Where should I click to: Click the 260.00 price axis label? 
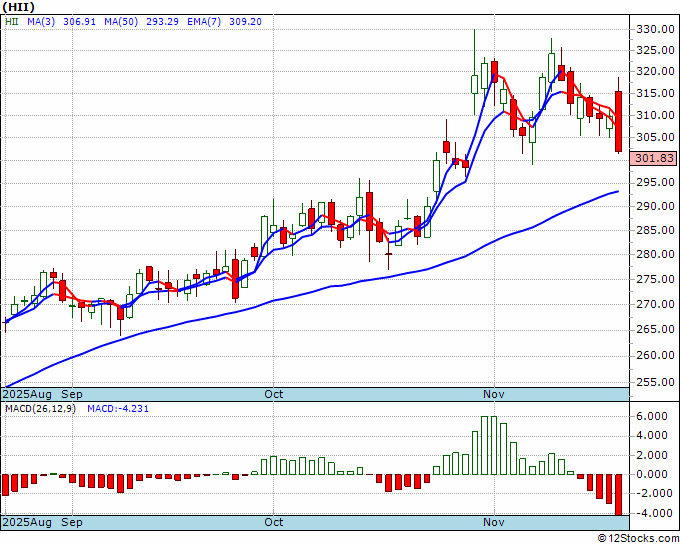[x=655, y=356]
